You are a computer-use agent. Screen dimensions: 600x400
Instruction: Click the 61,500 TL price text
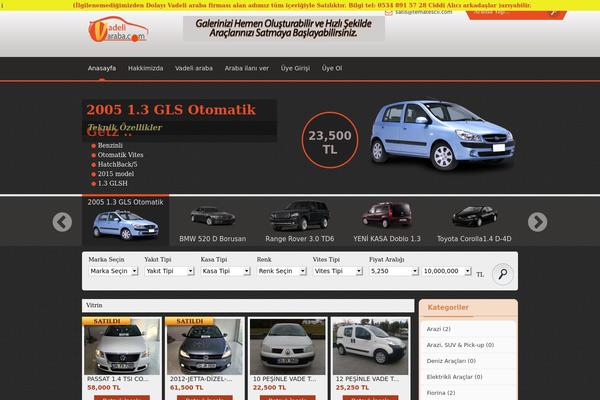pyautogui.click(x=187, y=388)
